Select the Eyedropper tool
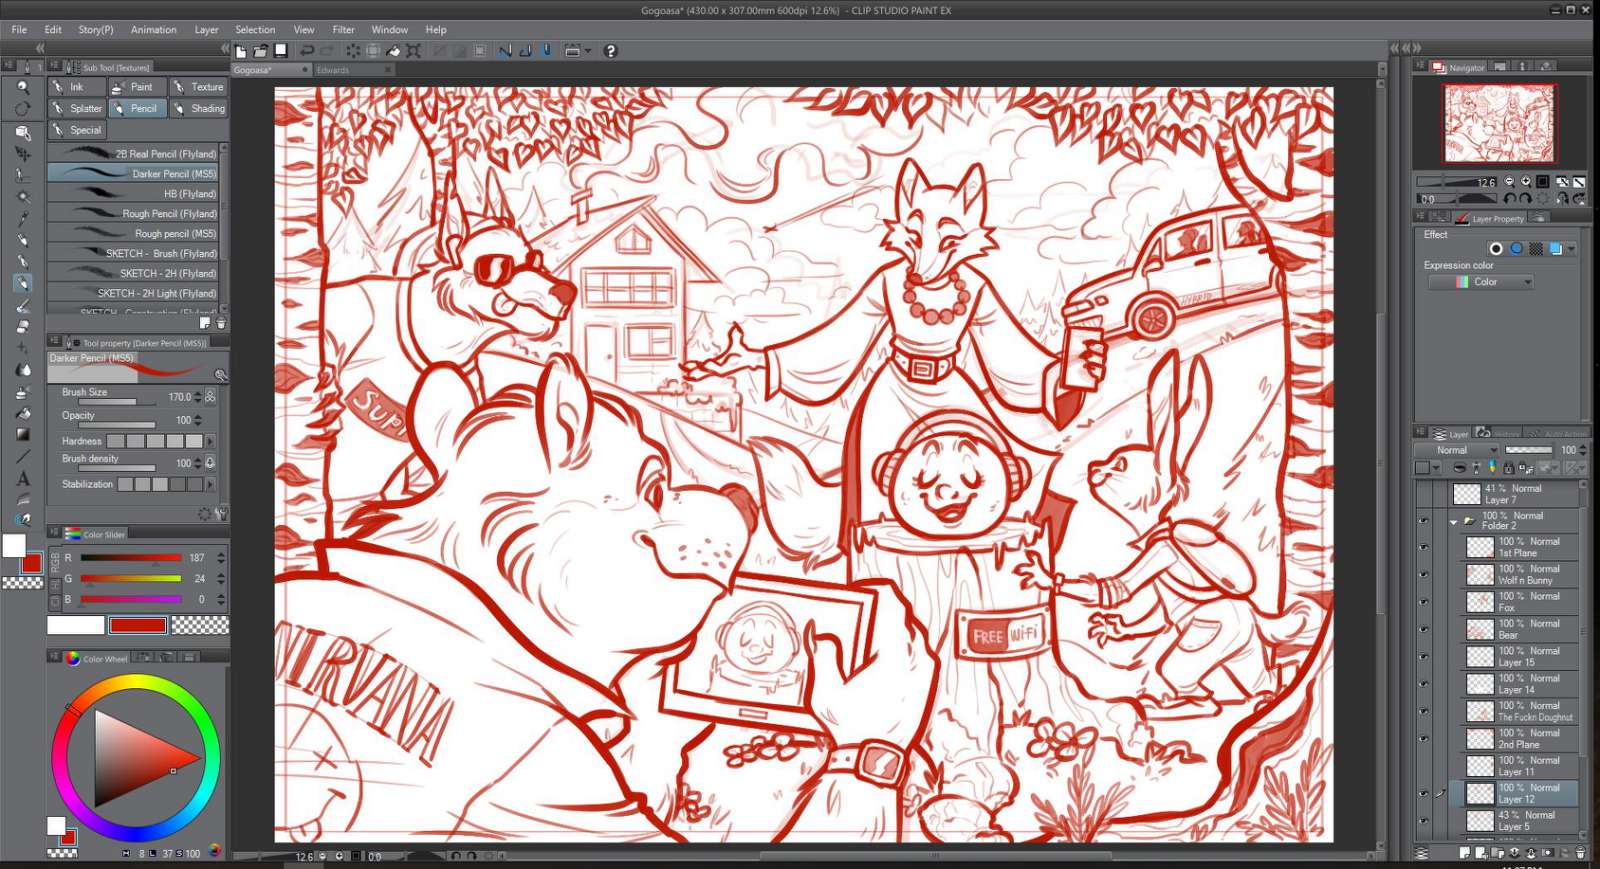Image resolution: width=1600 pixels, height=869 pixels. [22, 218]
